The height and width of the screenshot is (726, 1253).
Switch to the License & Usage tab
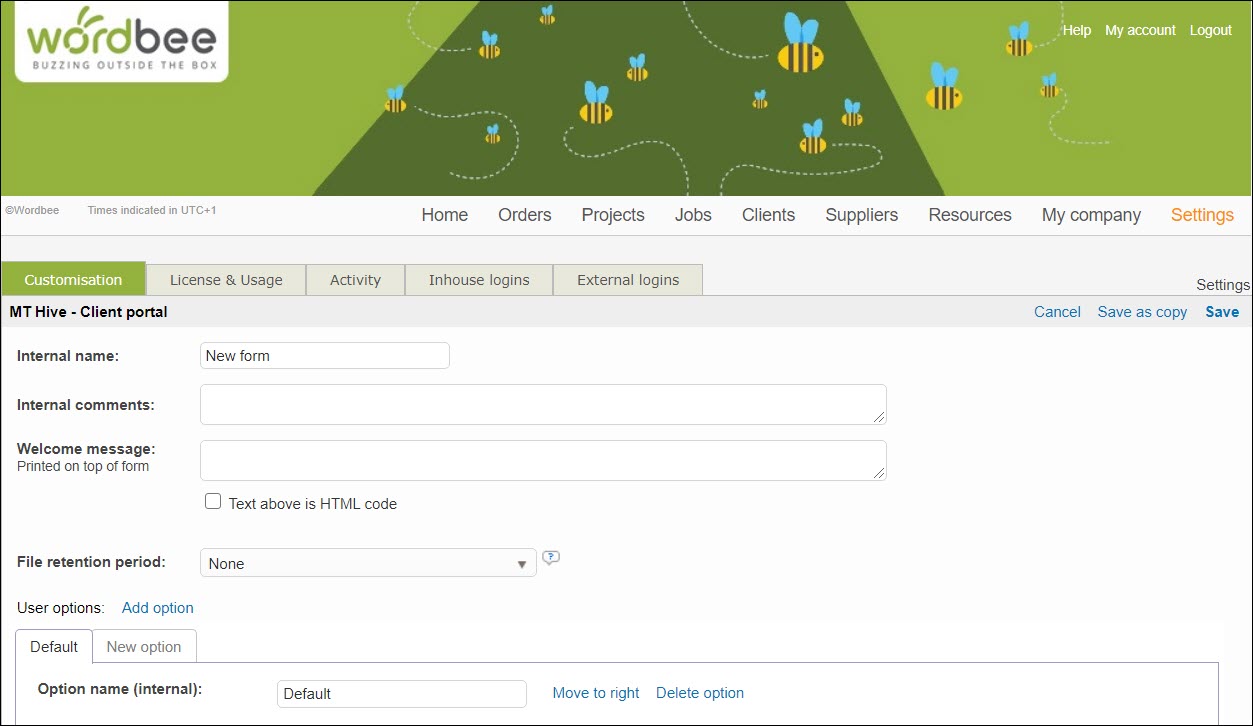(x=226, y=280)
